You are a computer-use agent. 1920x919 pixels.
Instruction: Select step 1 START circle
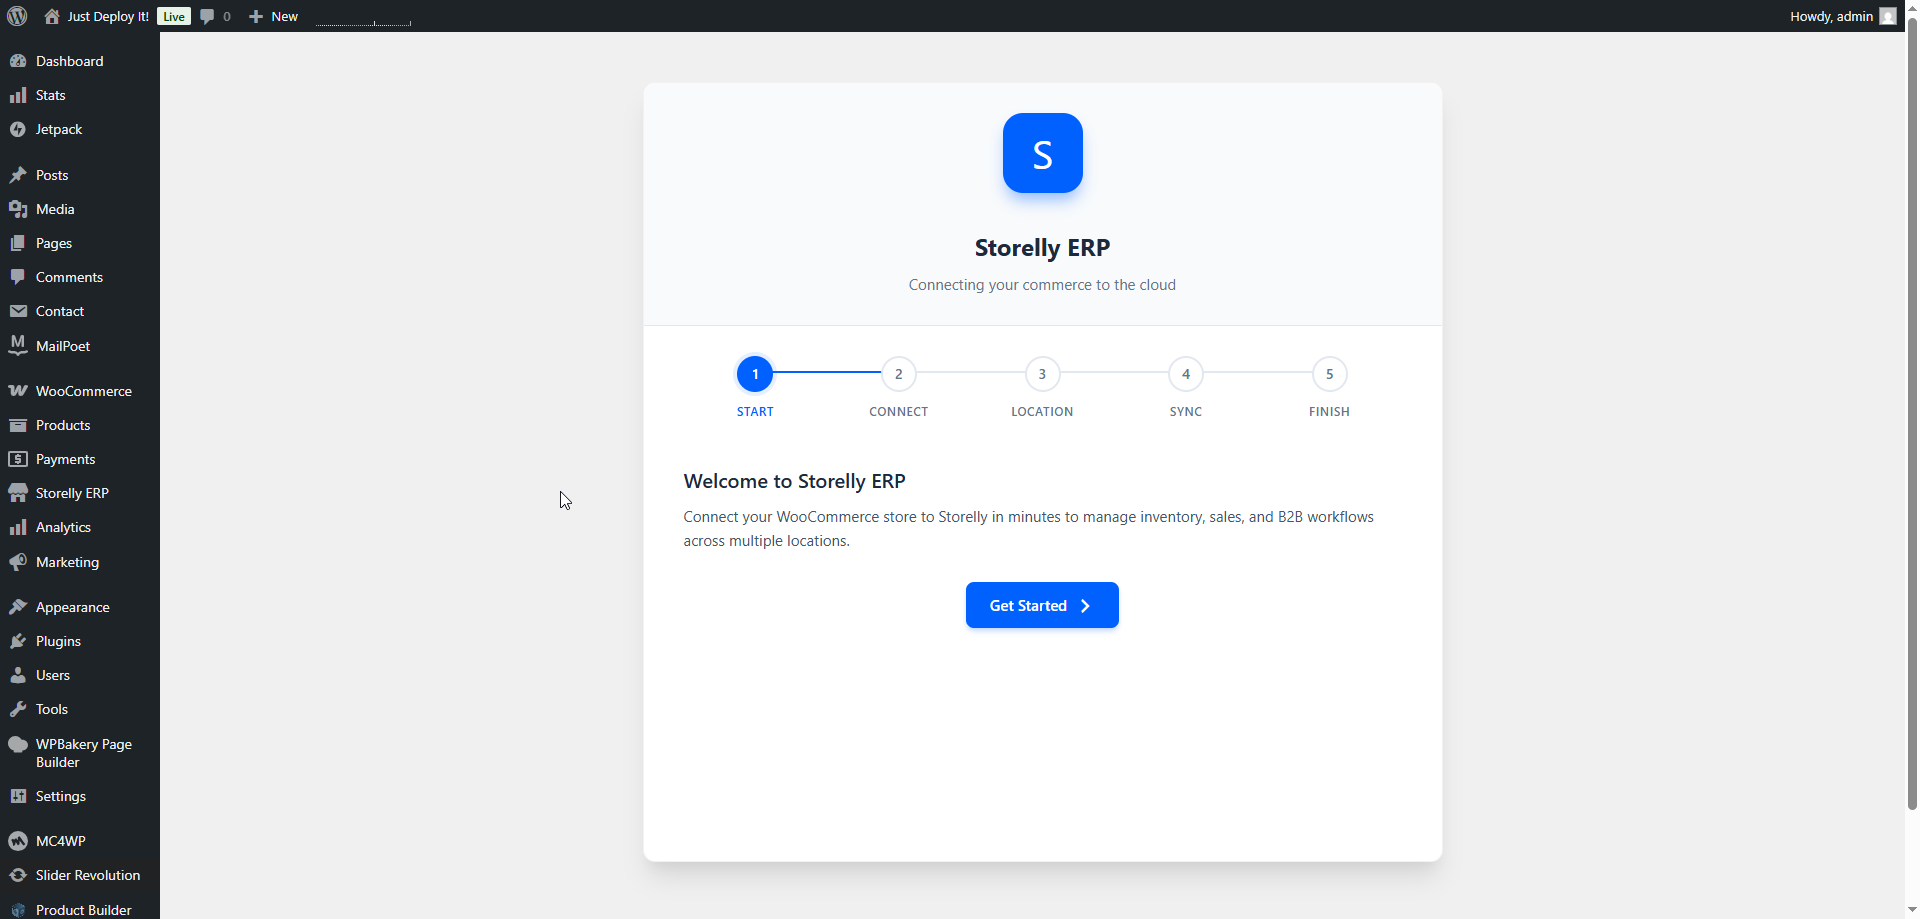[755, 374]
